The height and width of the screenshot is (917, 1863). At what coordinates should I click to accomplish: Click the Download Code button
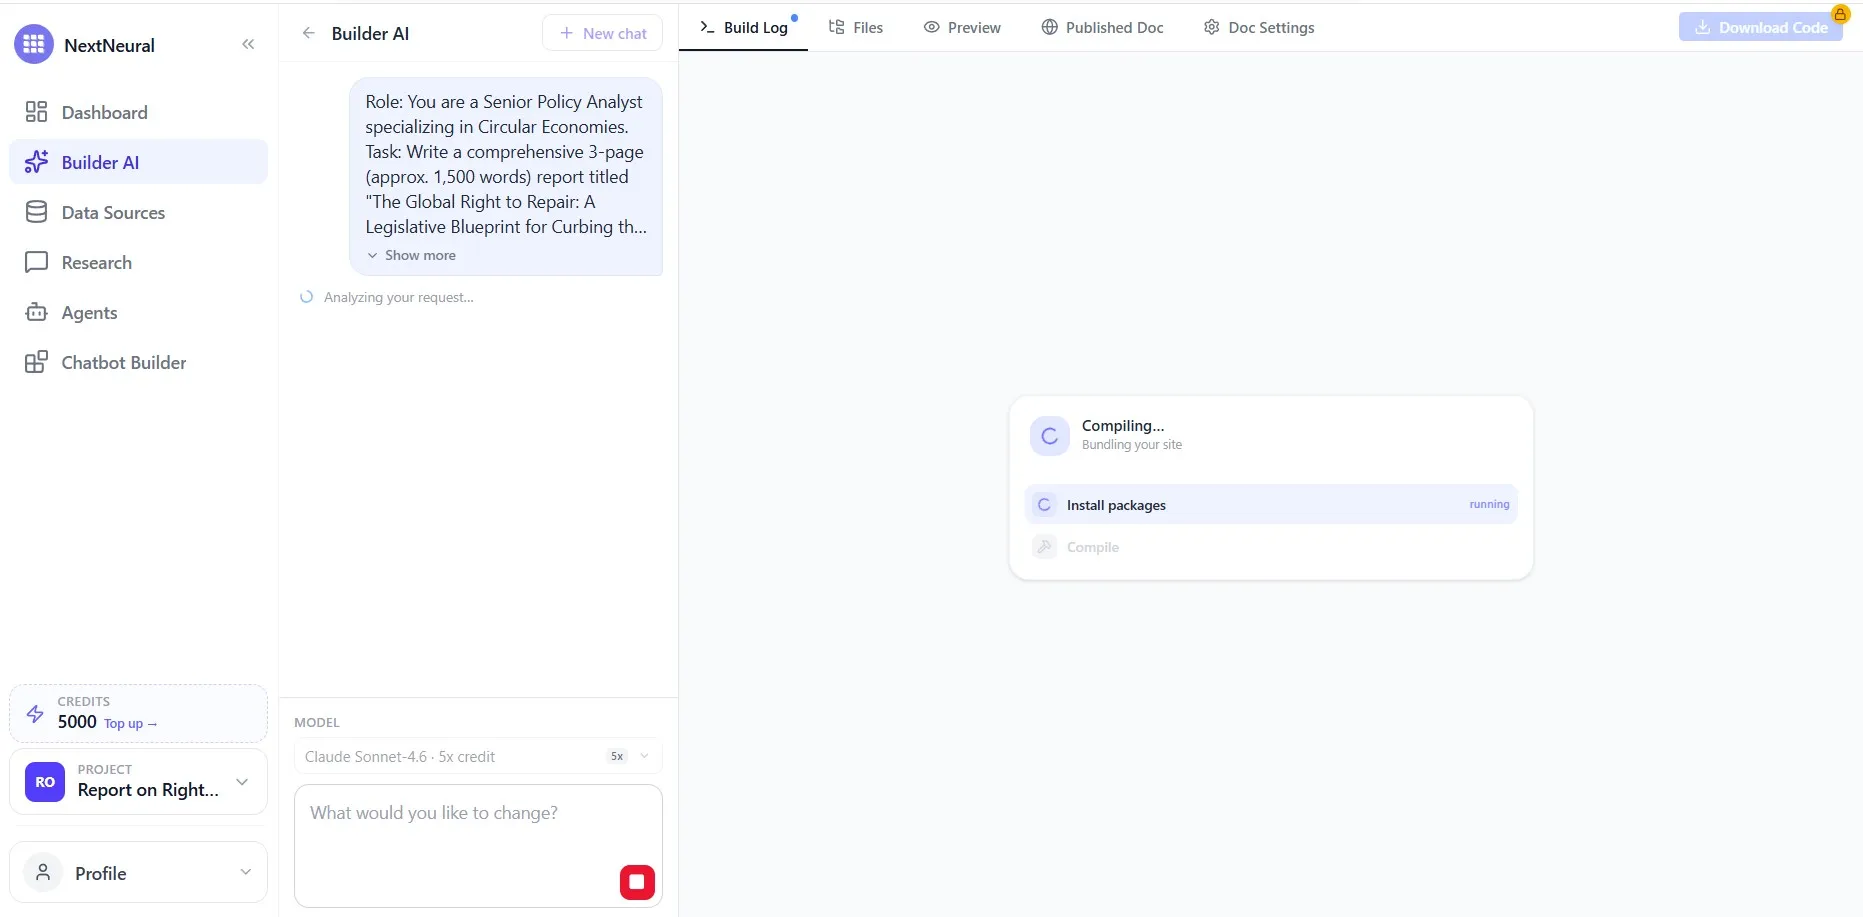[1760, 27]
